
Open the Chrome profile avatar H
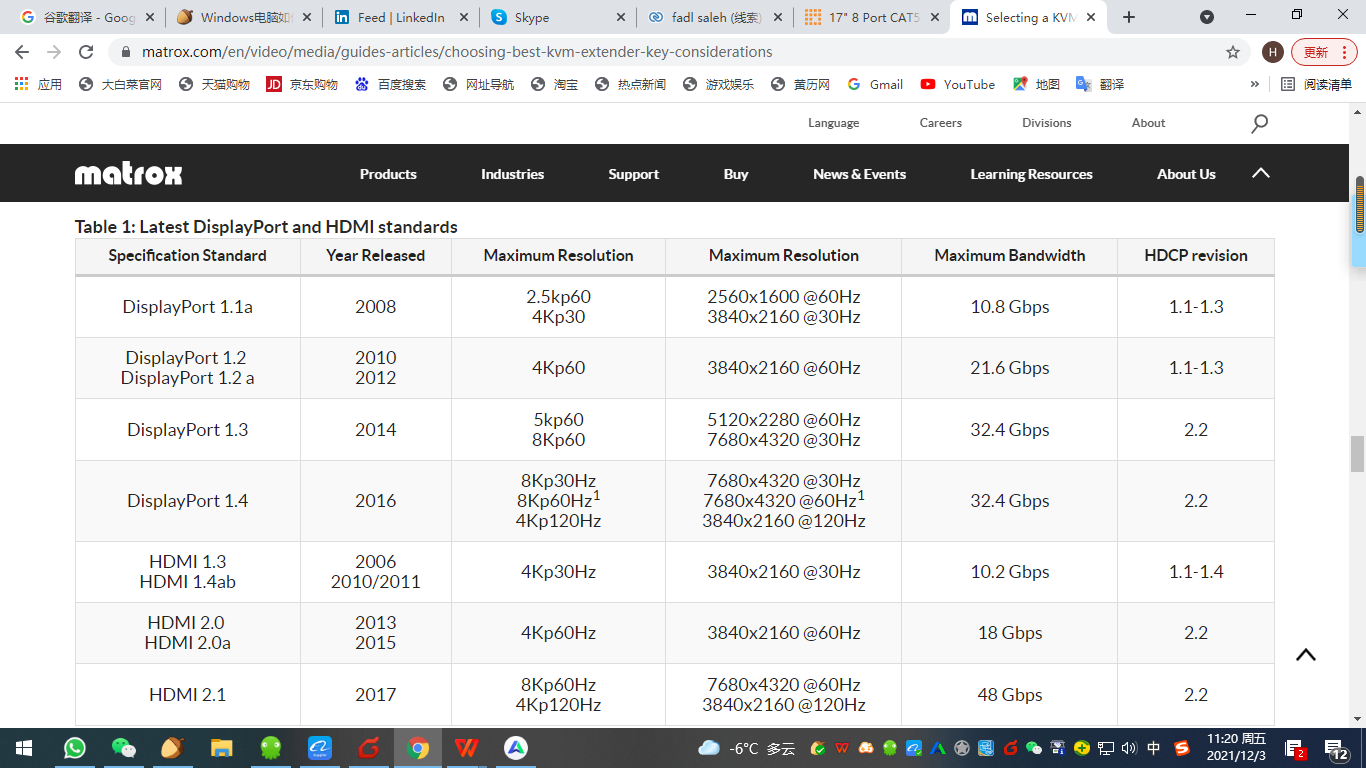pos(1272,52)
